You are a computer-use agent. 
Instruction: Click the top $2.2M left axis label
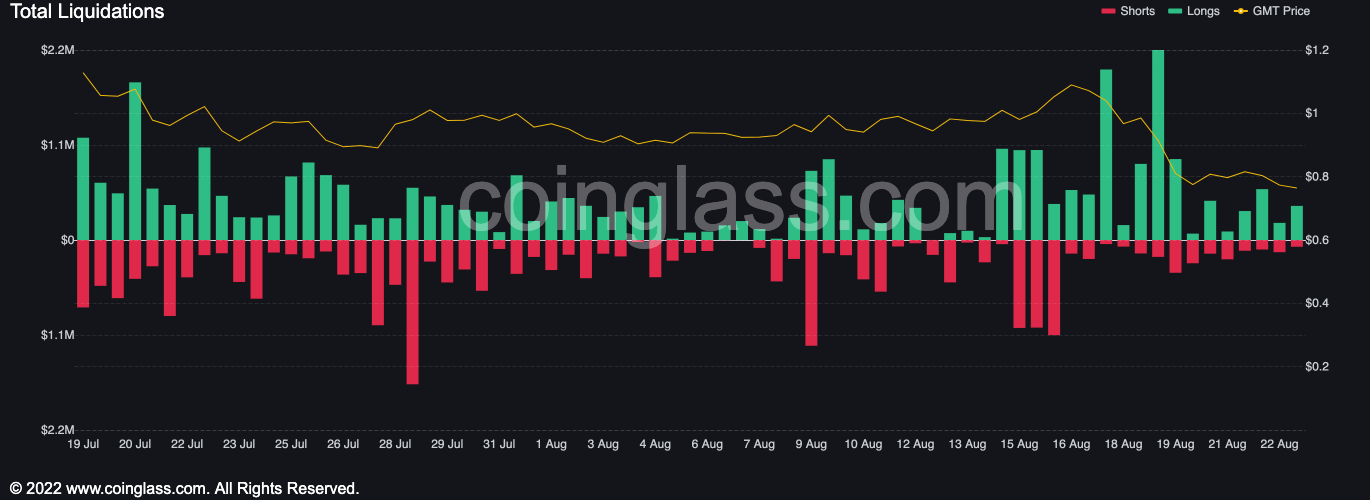(x=56, y=50)
